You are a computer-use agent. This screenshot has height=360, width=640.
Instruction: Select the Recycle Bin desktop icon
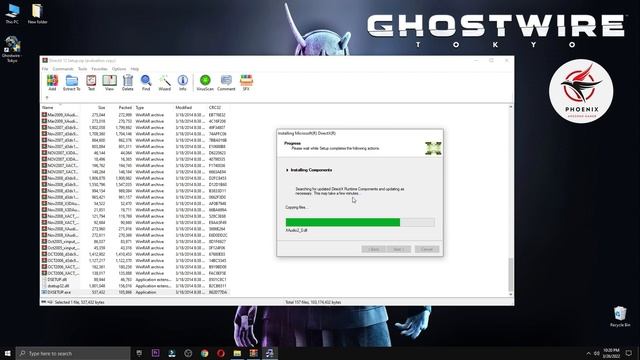click(x=620, y=316)
